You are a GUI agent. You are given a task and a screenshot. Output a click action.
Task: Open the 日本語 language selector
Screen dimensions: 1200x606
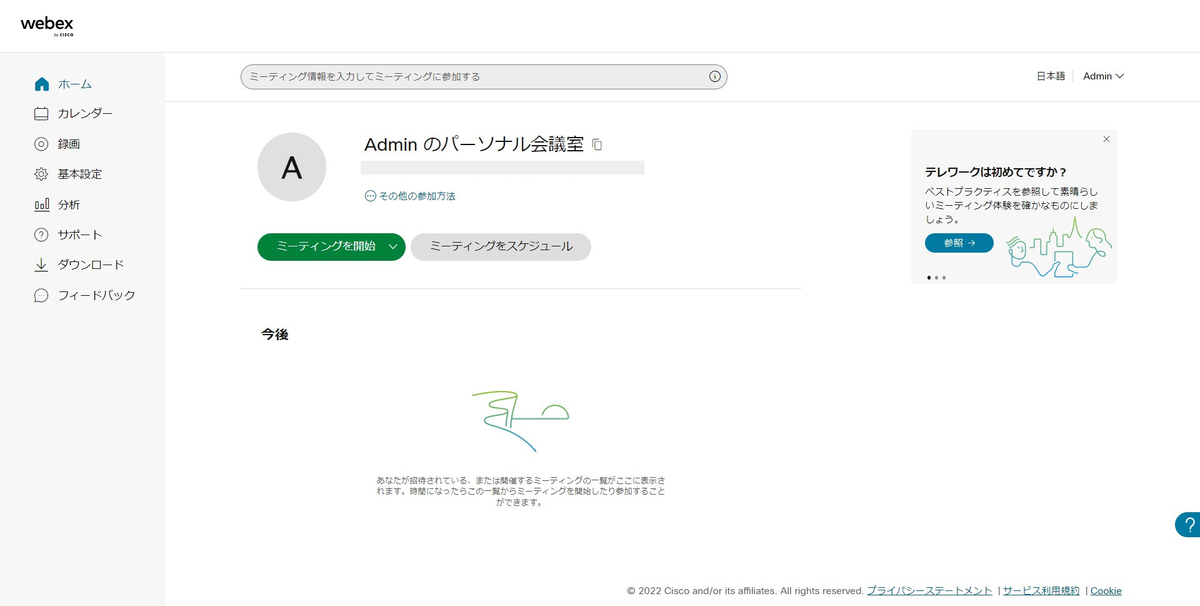coord(1050,75)
